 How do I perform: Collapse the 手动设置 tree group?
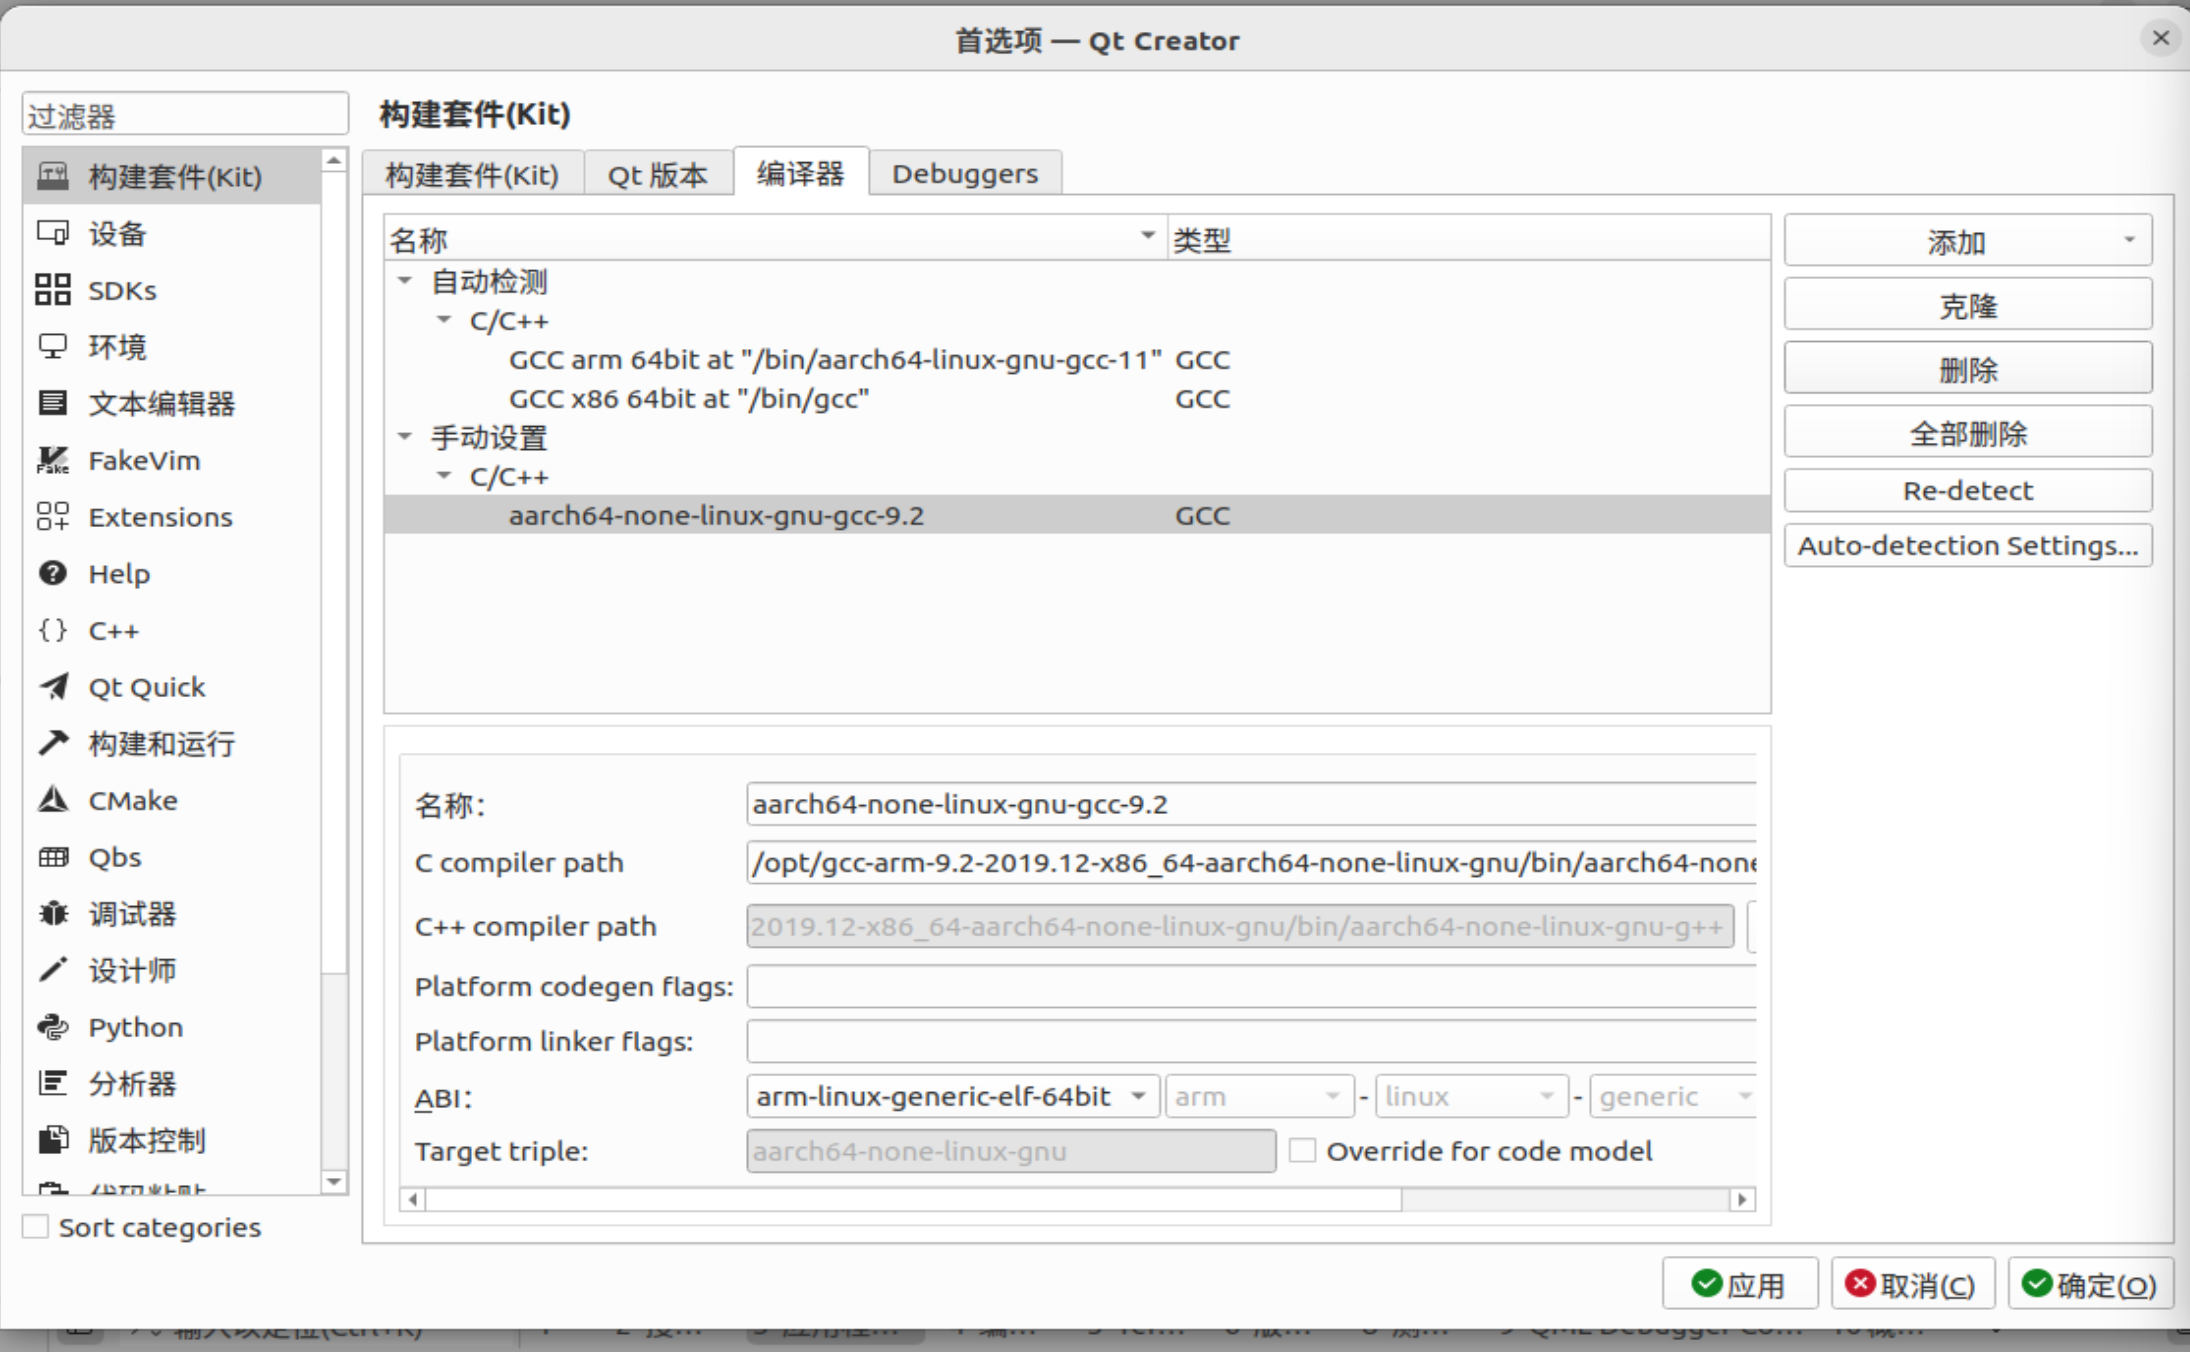click(405, 437)
